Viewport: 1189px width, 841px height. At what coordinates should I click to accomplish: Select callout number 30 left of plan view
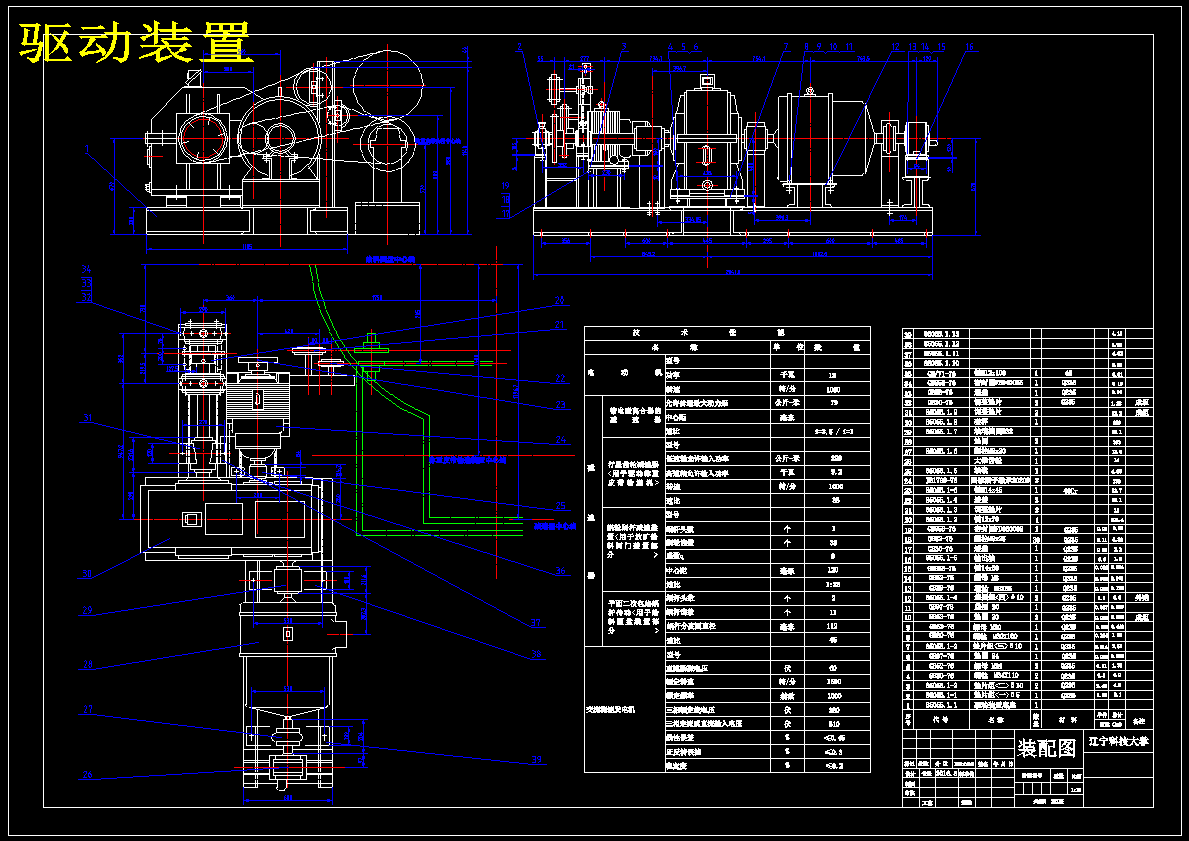(87, 575)
